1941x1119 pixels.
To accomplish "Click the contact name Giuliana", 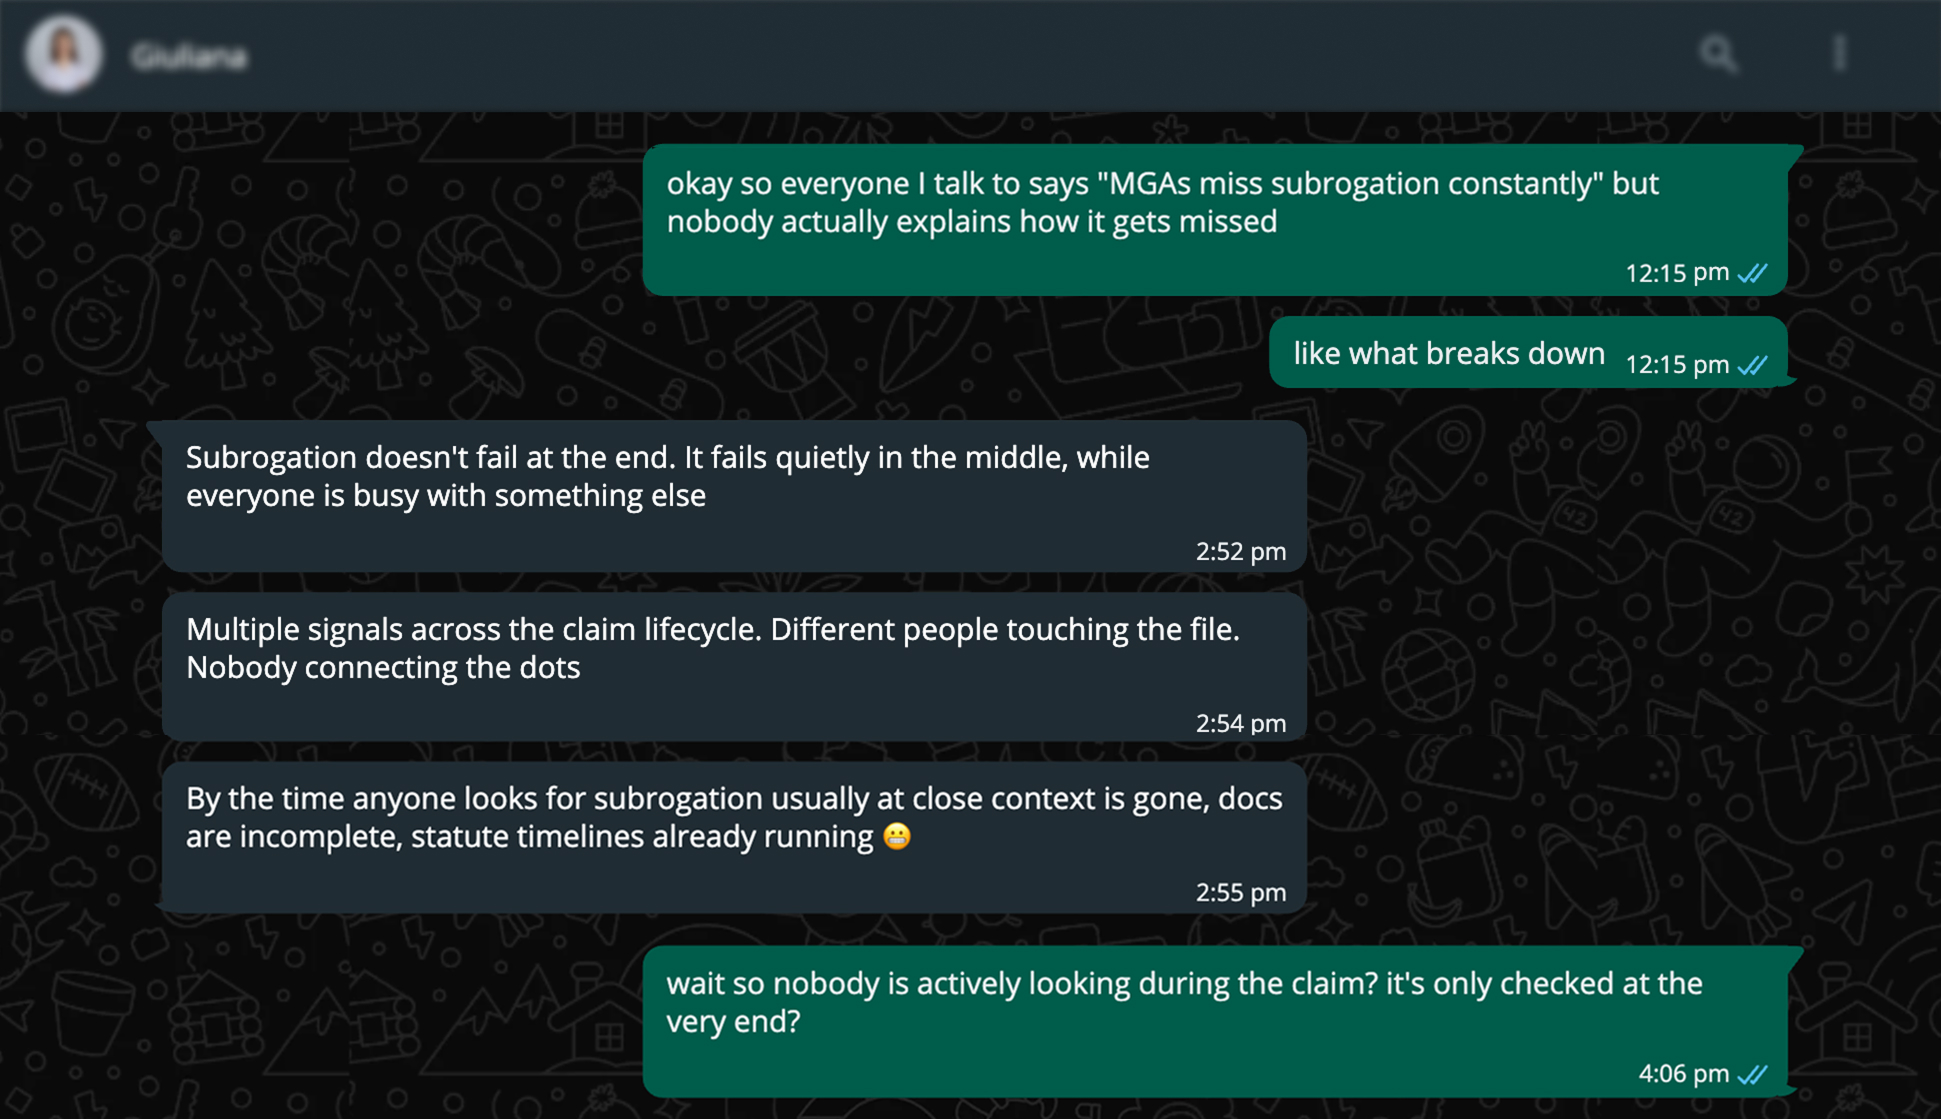I will point(189,57).
